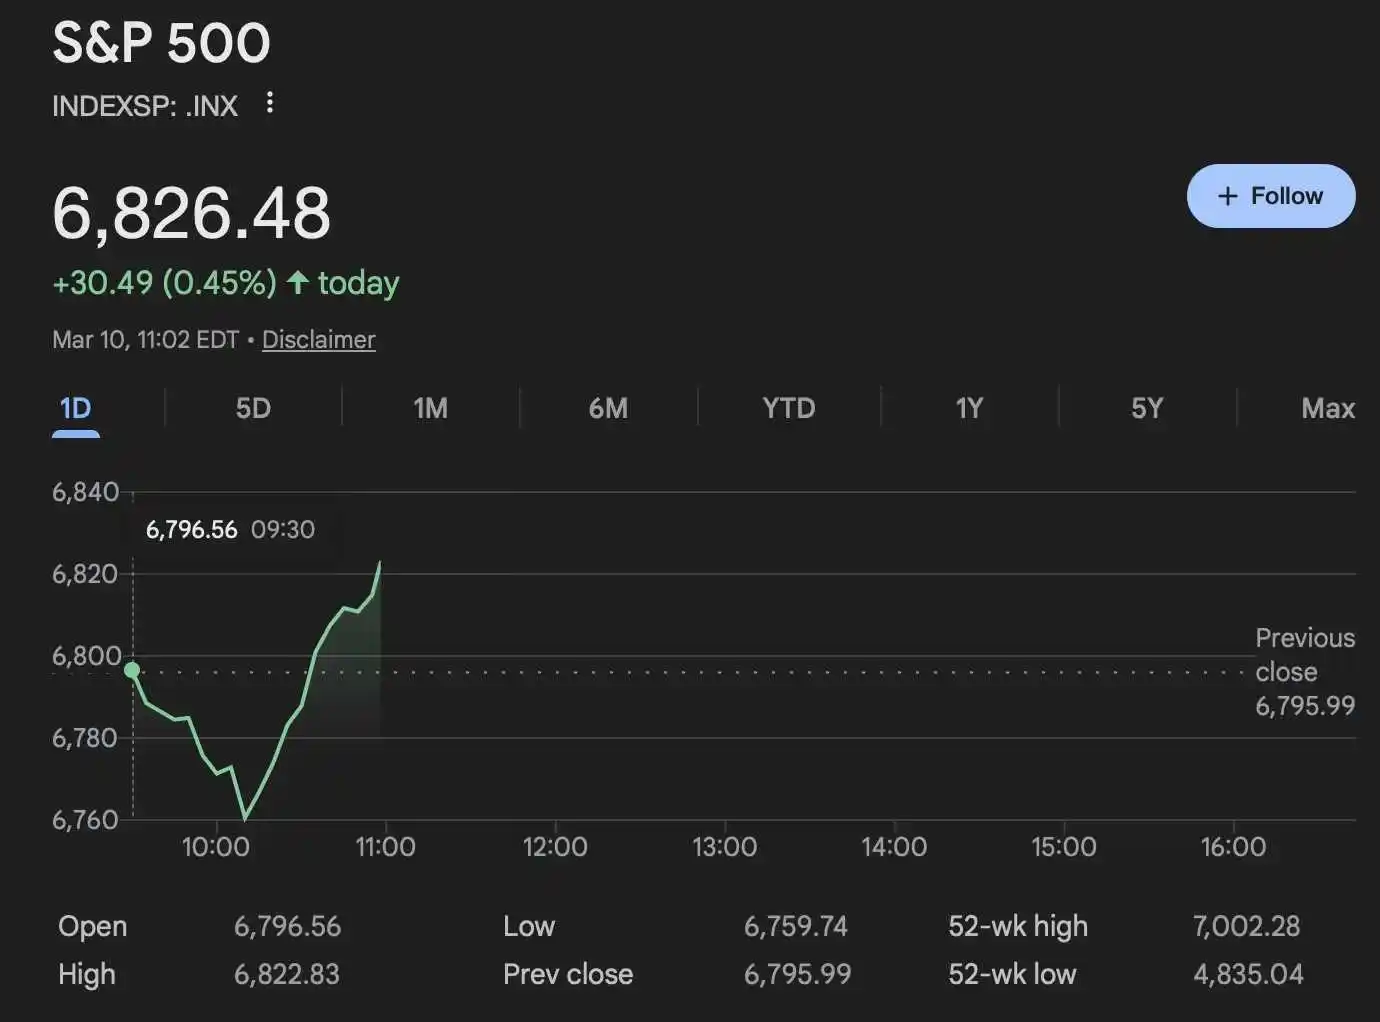Open the three-dot menu next to INDEXSP: .INX
1380x1022 pixels.
tap(268, 103)
